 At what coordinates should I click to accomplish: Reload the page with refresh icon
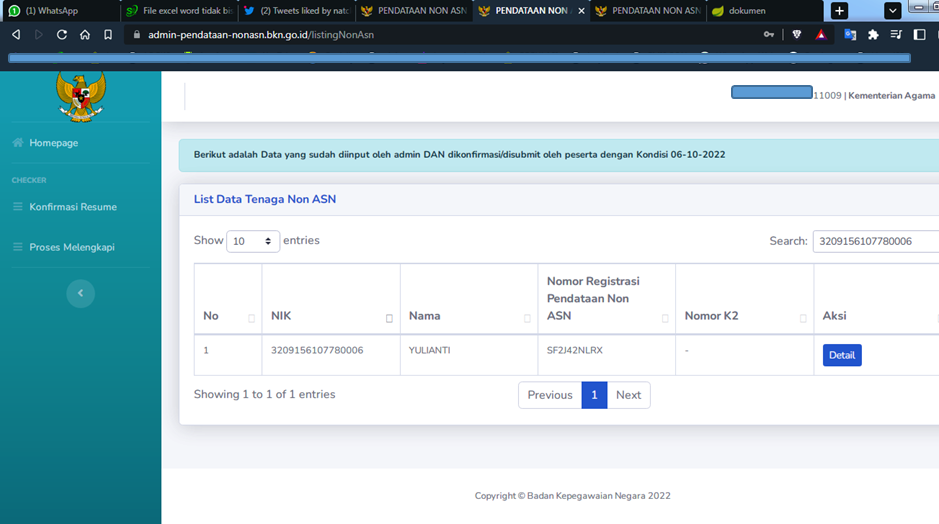(x=62, y=35)
